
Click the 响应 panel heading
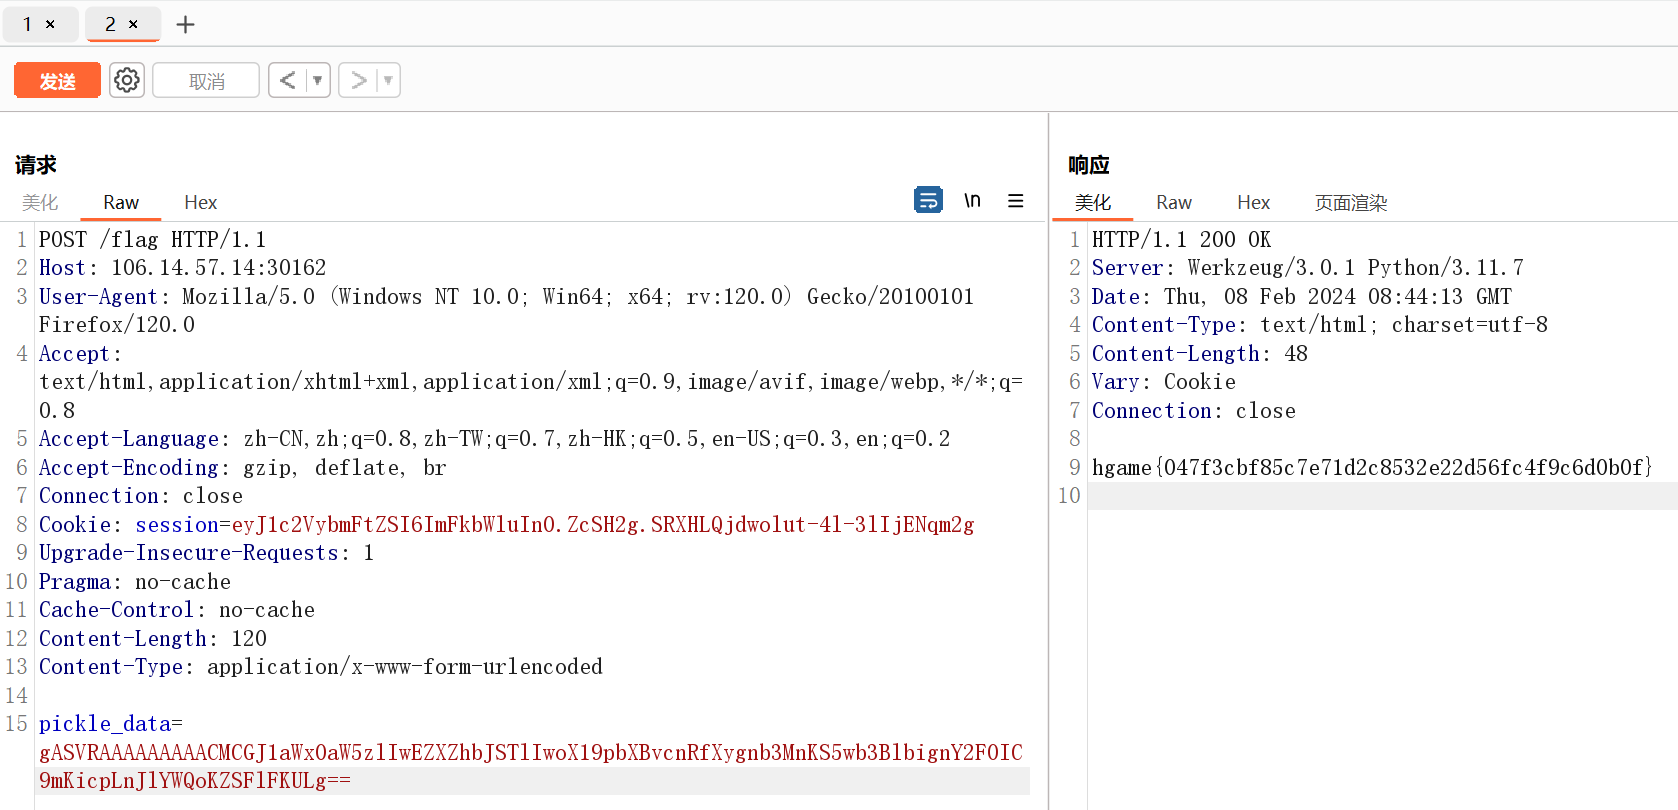click(1089, 165)
